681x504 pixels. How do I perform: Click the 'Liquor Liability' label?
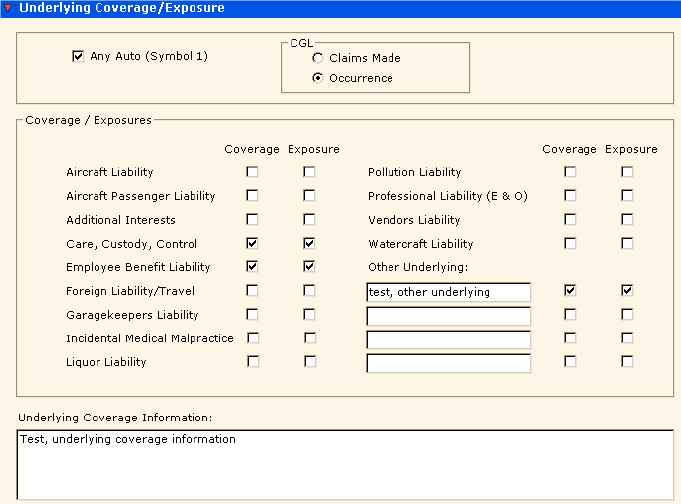tap(106, 362)
